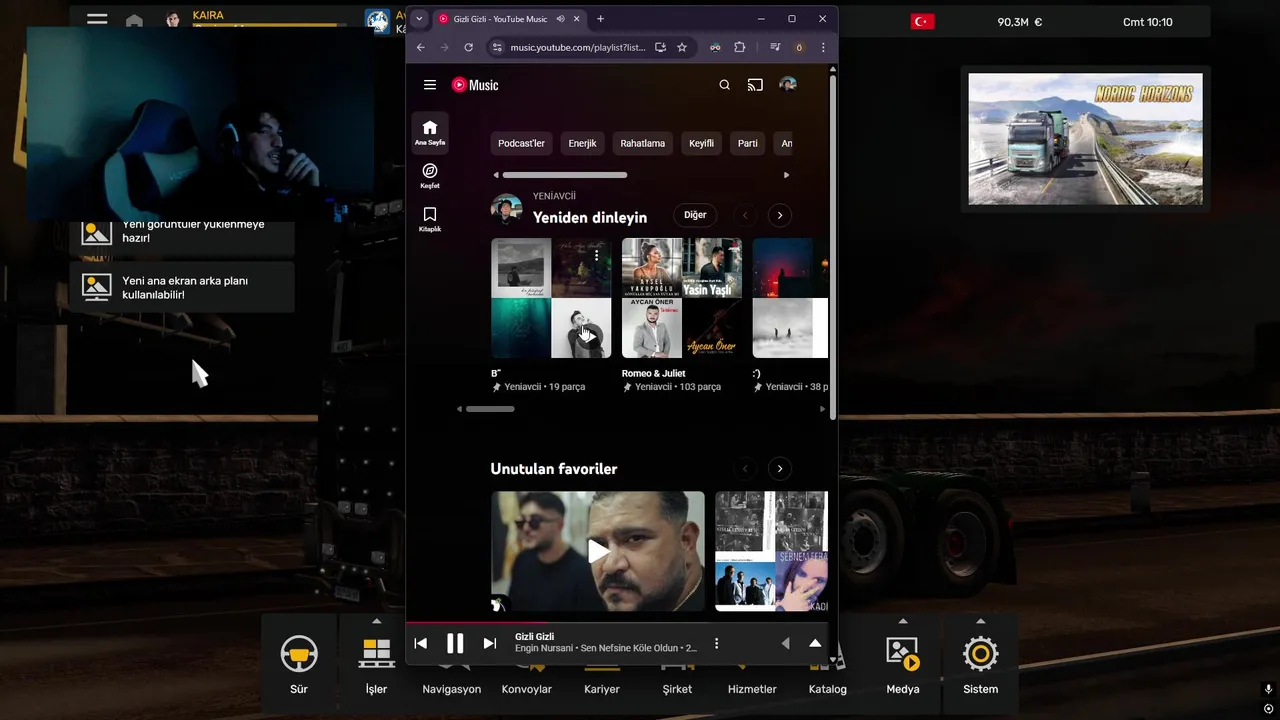The width and height of the screenshot is (1280, 720).
Task: Select the Keyifli mood chip
Action: (701, 143)
